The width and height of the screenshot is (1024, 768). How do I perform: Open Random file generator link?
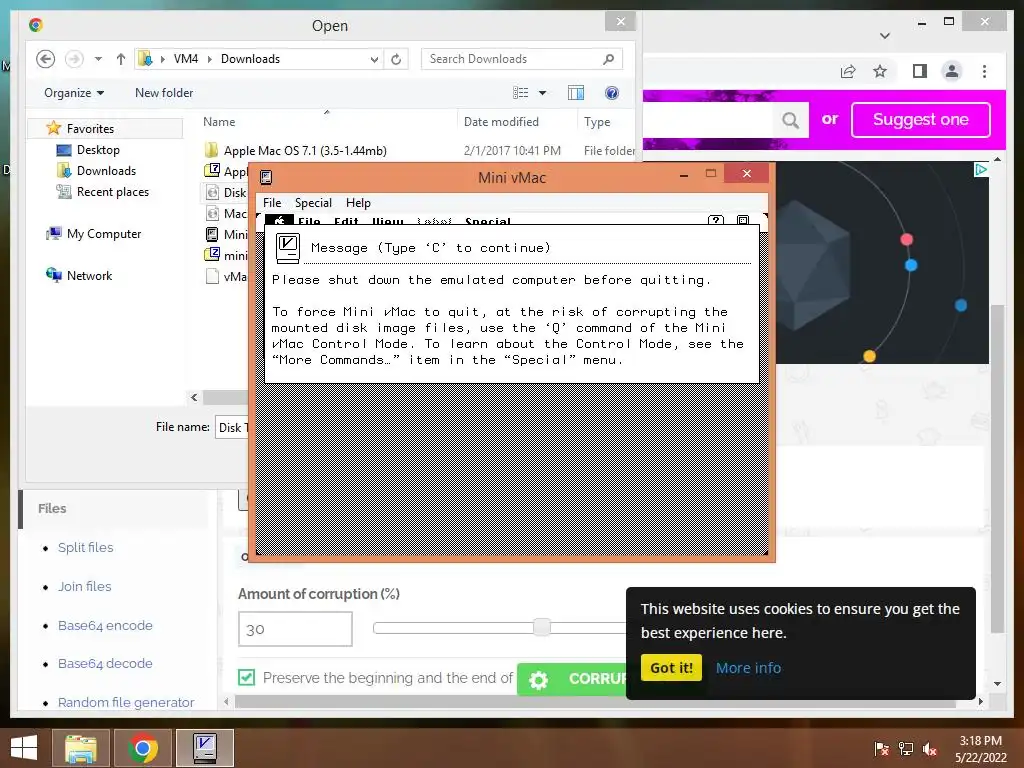point(126,702)
